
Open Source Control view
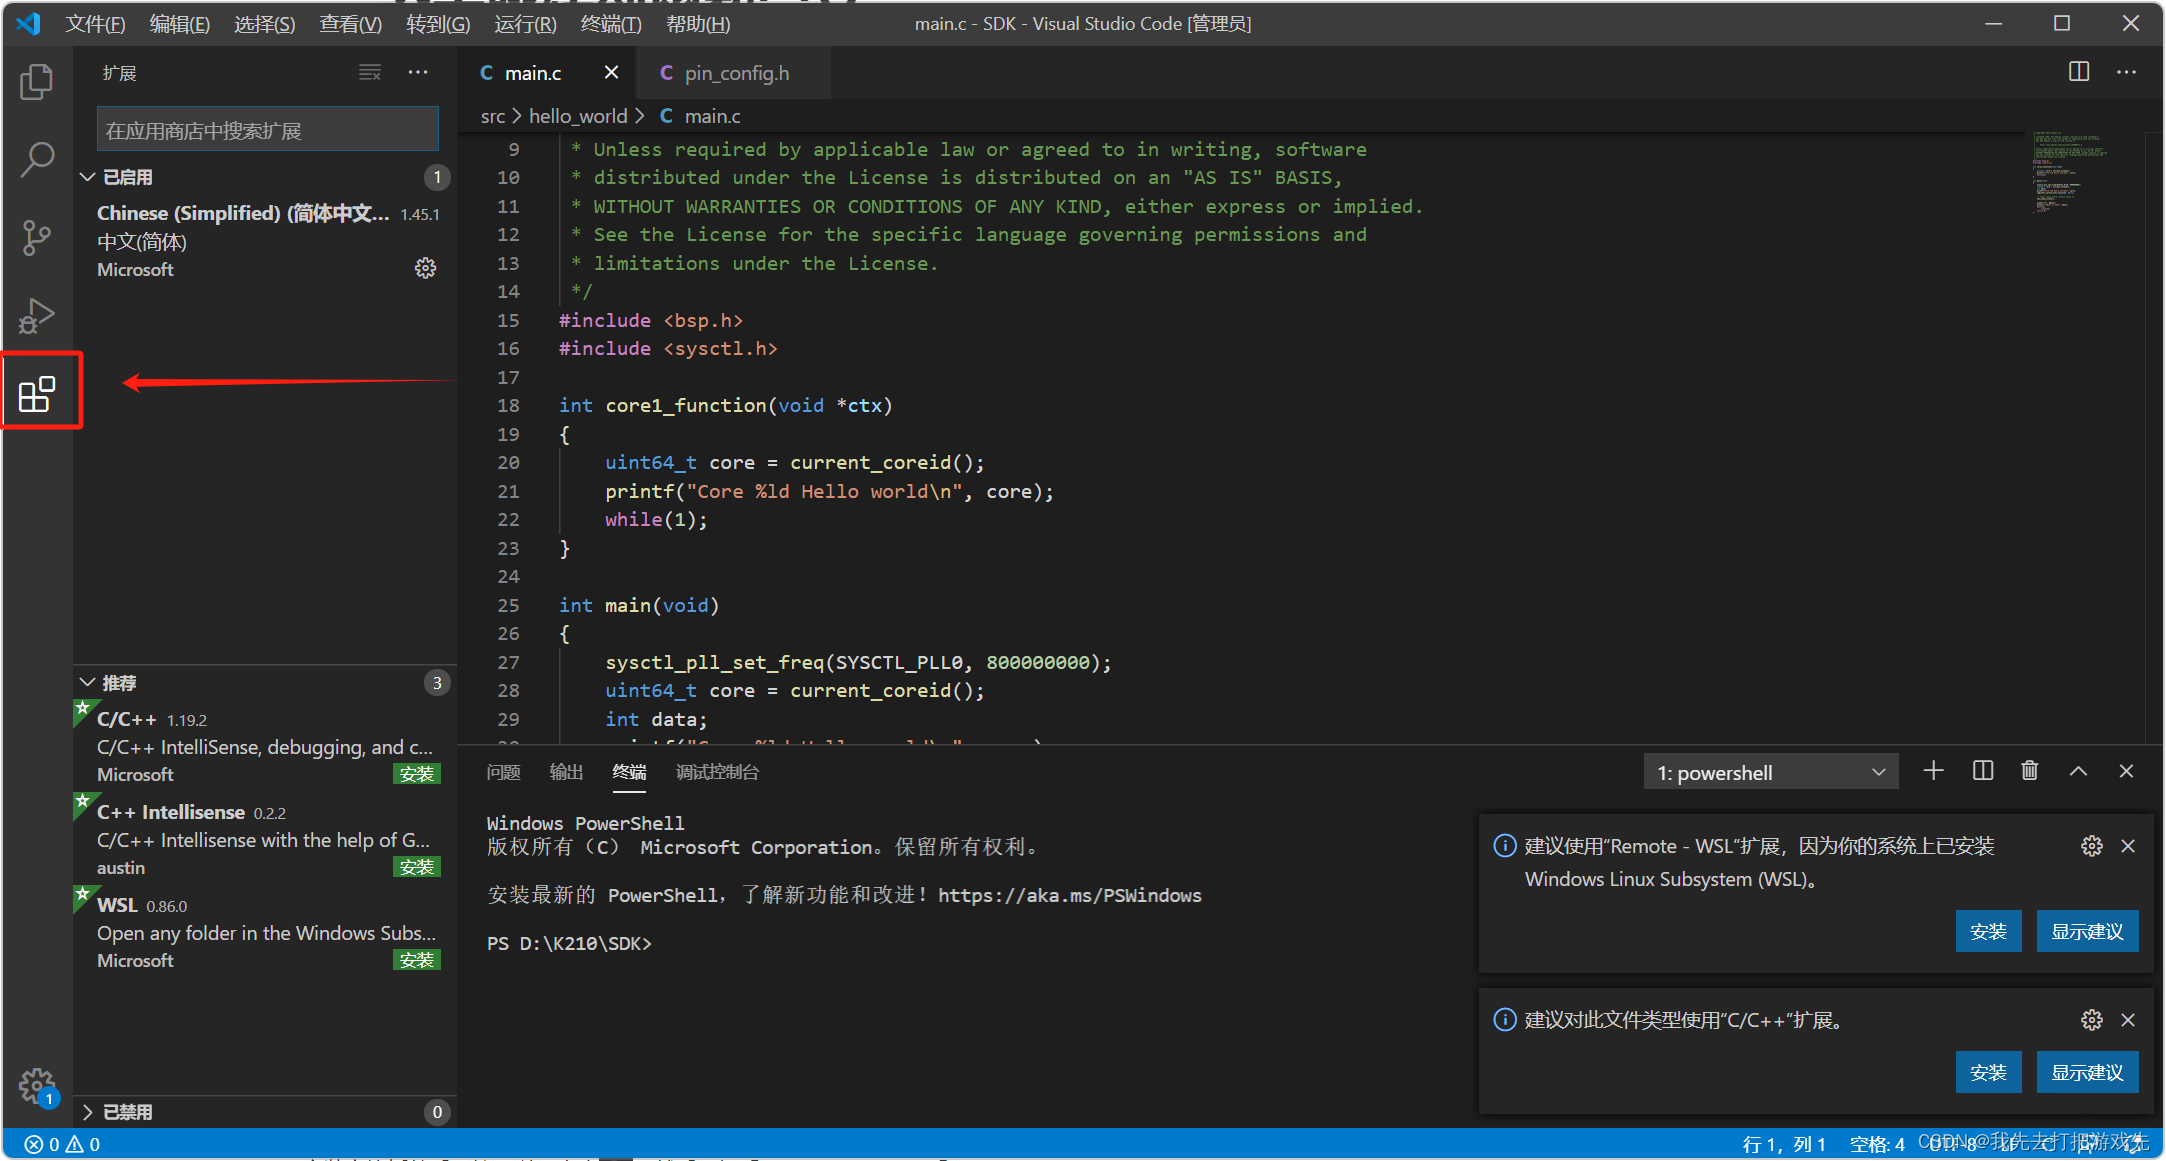click(x=37, y=237)
